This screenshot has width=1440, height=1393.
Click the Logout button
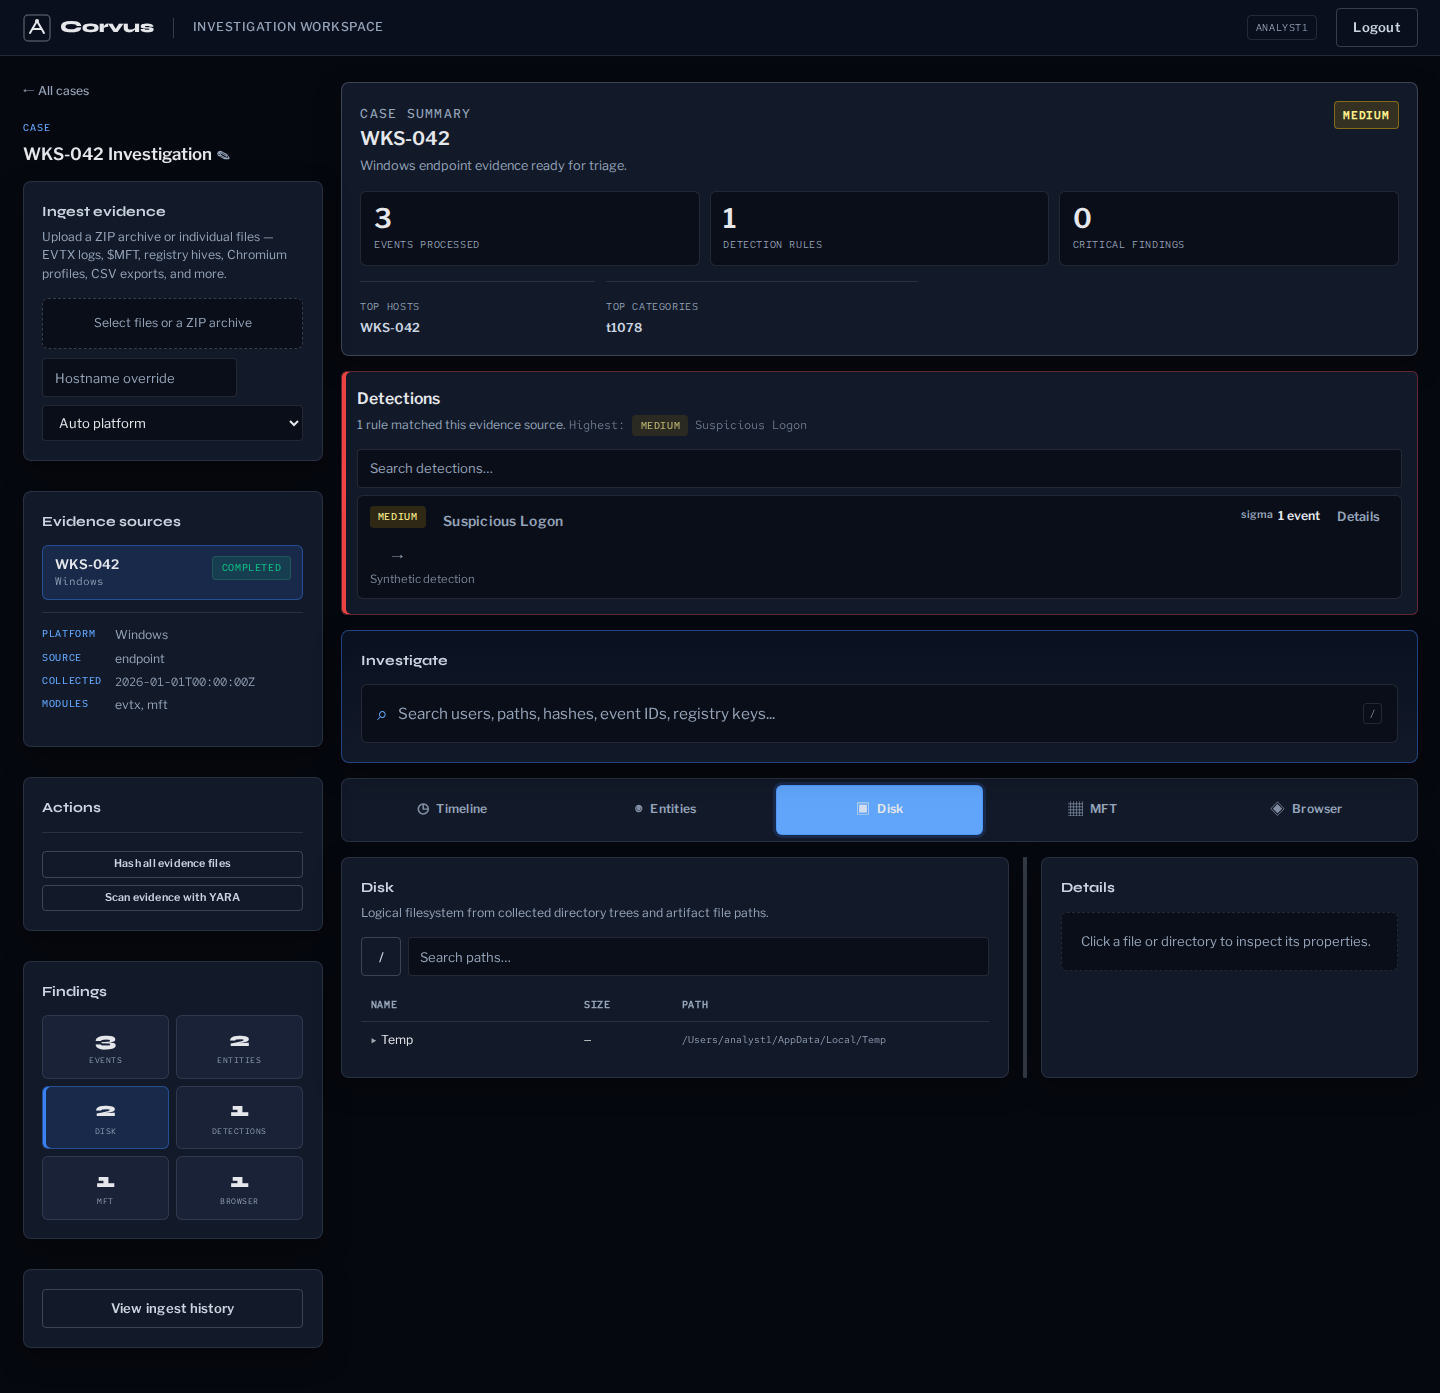1376,27
